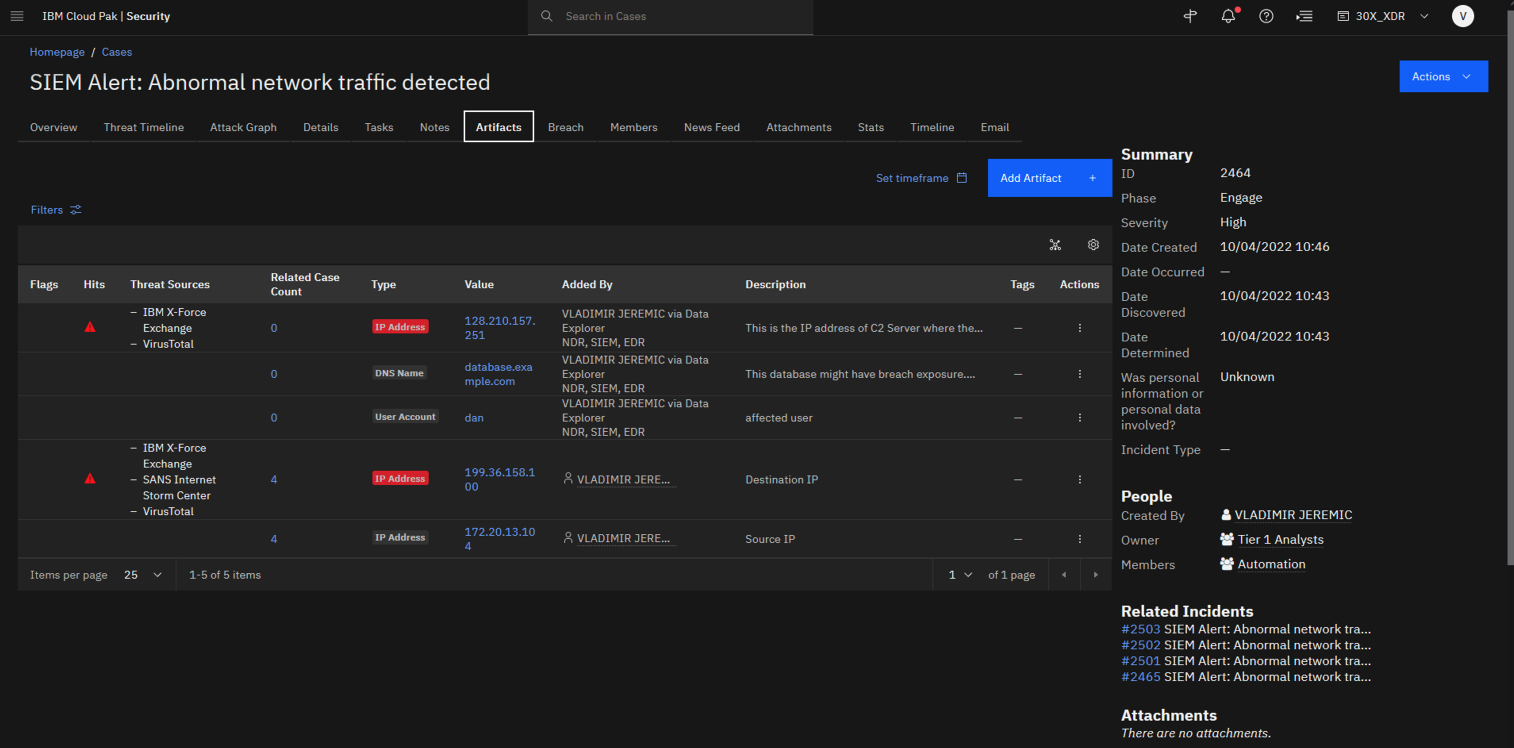Select the Artifacts tab
Screen dimensions: 1514x748
click(499, 127)
